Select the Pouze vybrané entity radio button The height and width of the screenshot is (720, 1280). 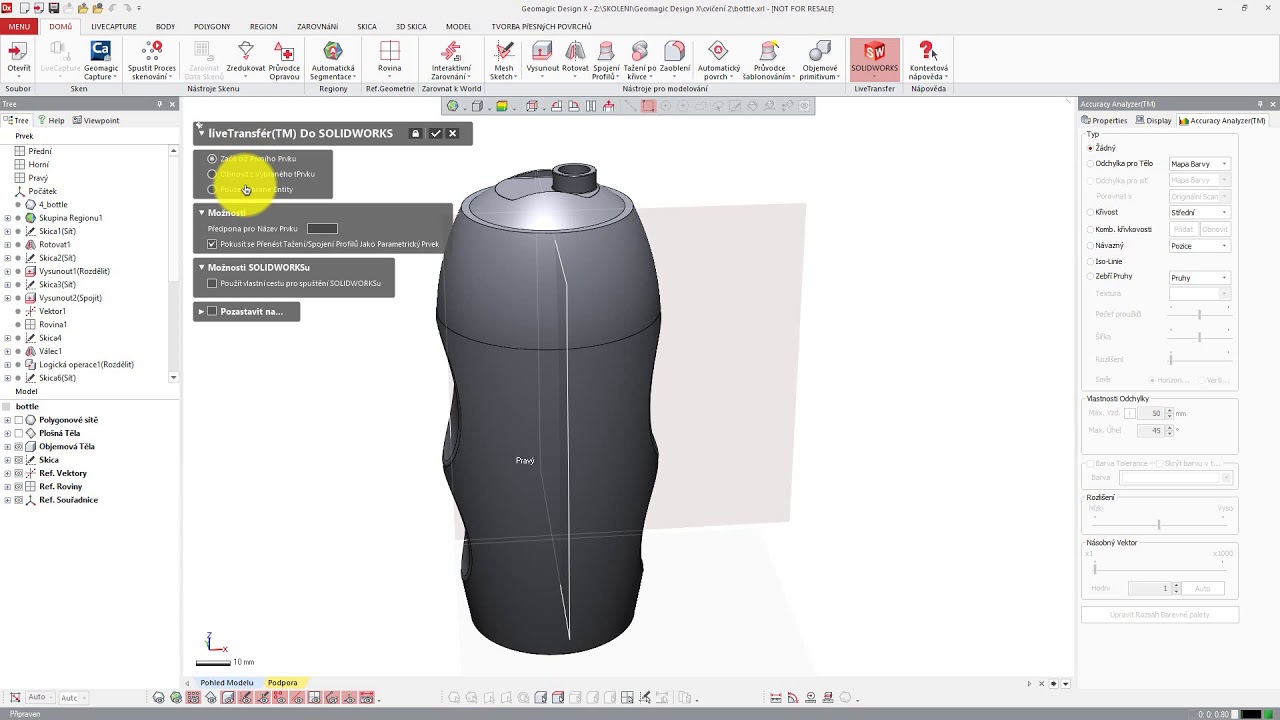212,189
